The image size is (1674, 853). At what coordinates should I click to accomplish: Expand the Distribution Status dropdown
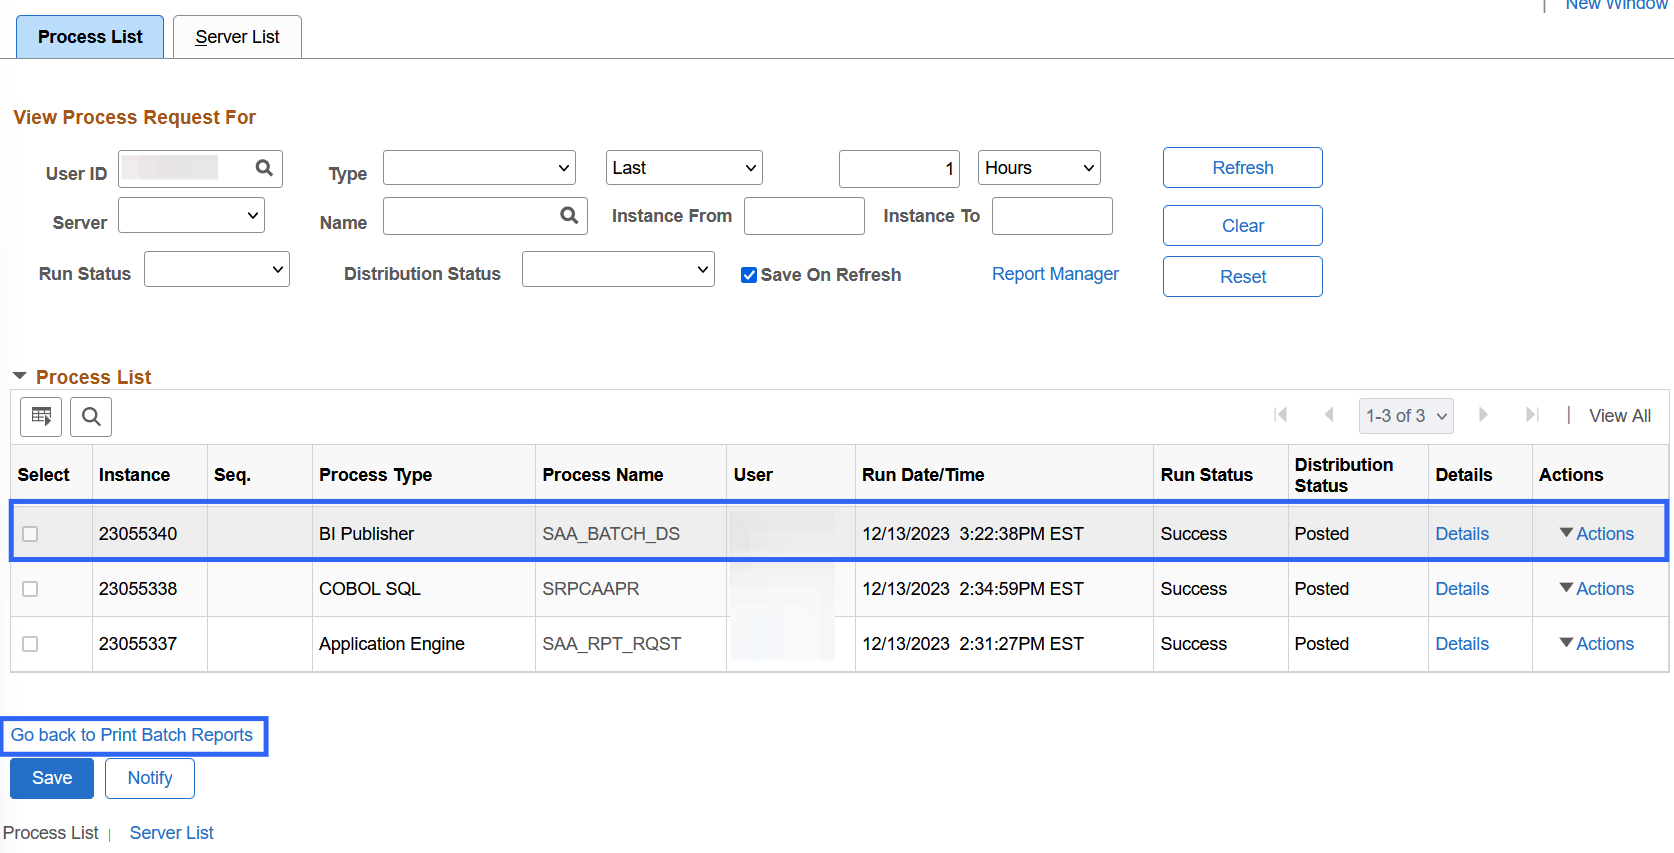[618, 269]
